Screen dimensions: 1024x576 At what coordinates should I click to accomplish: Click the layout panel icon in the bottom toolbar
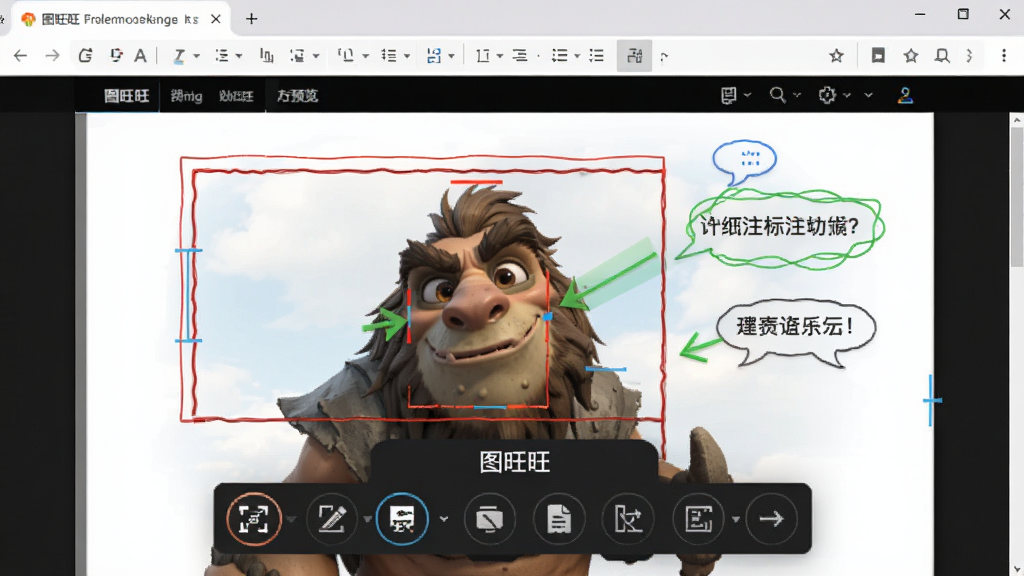[699, 519]
